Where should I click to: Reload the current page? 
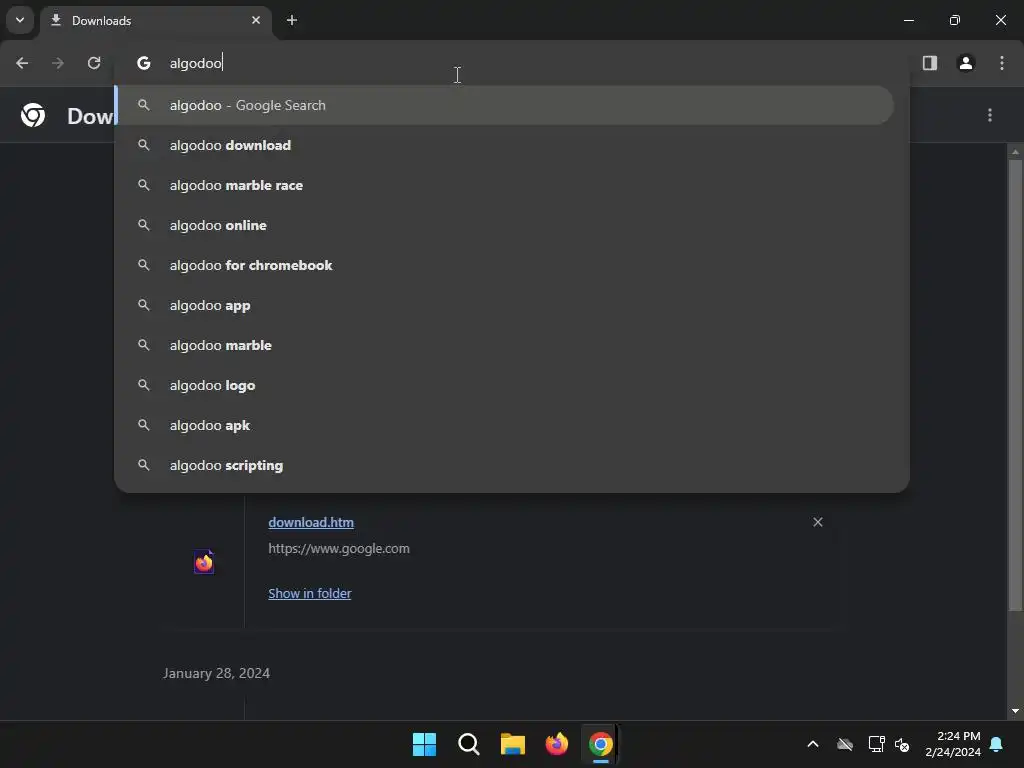94,63
